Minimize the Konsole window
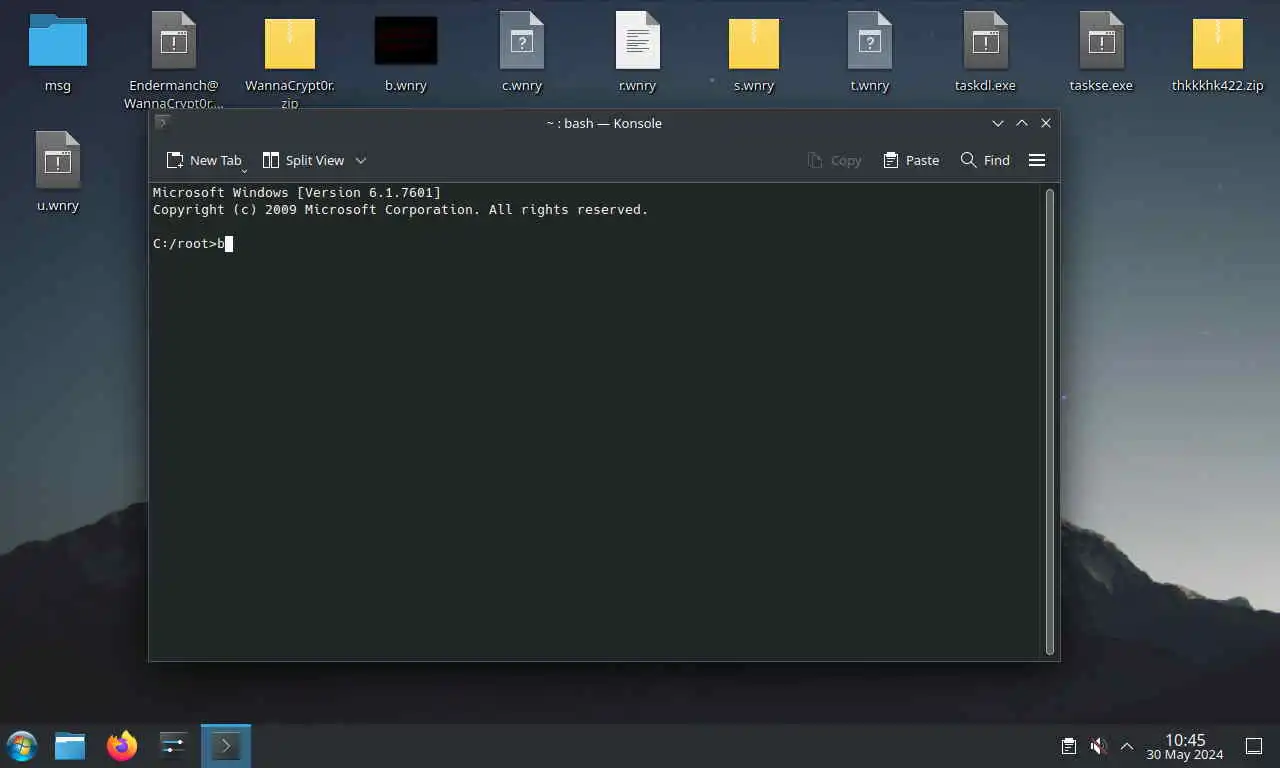Screen dimensions: 1280x768 [x=998, y=123]
